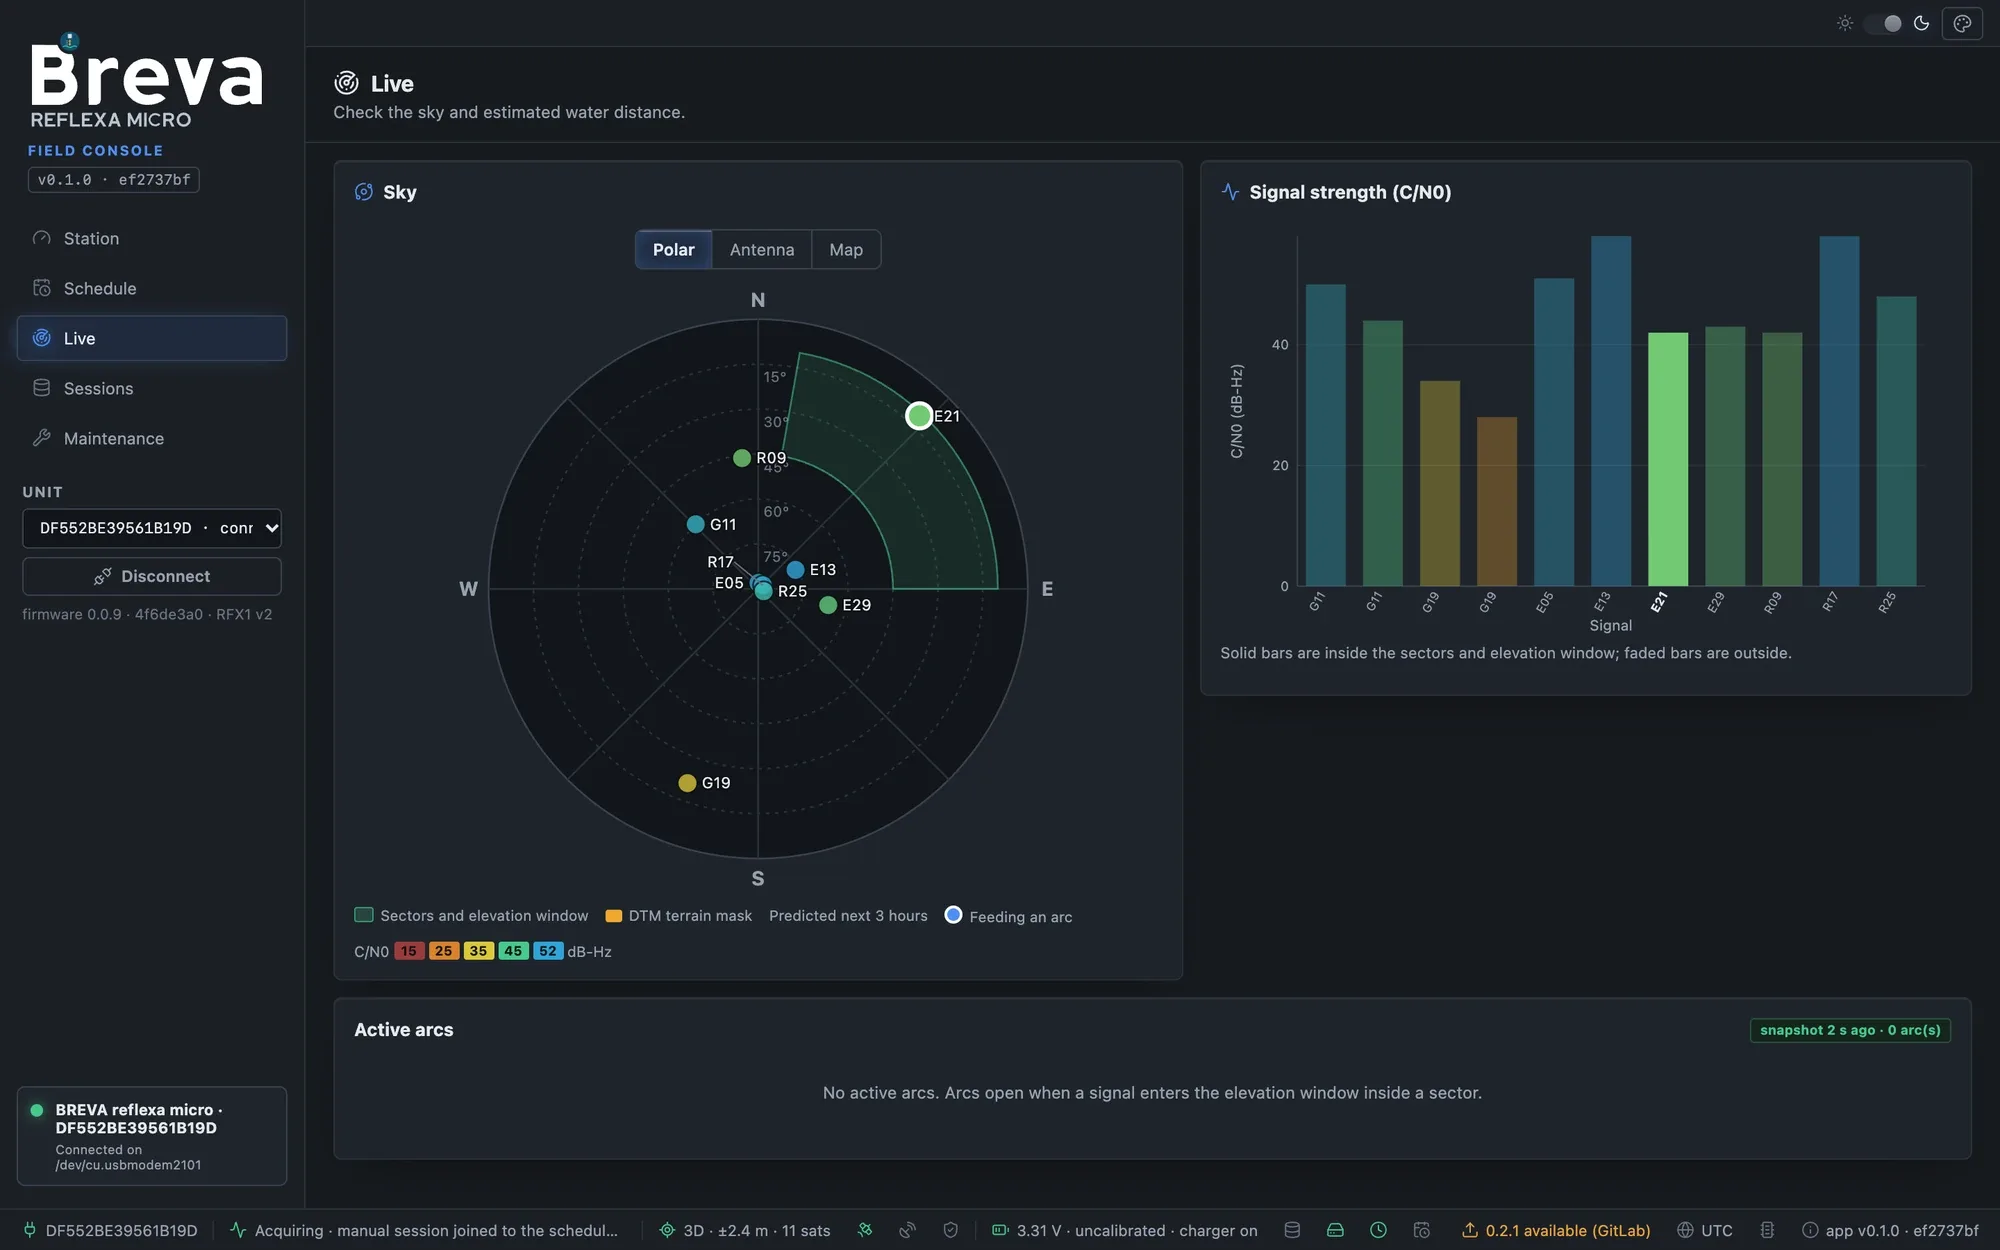Click the green clock status icon

1378,1231
